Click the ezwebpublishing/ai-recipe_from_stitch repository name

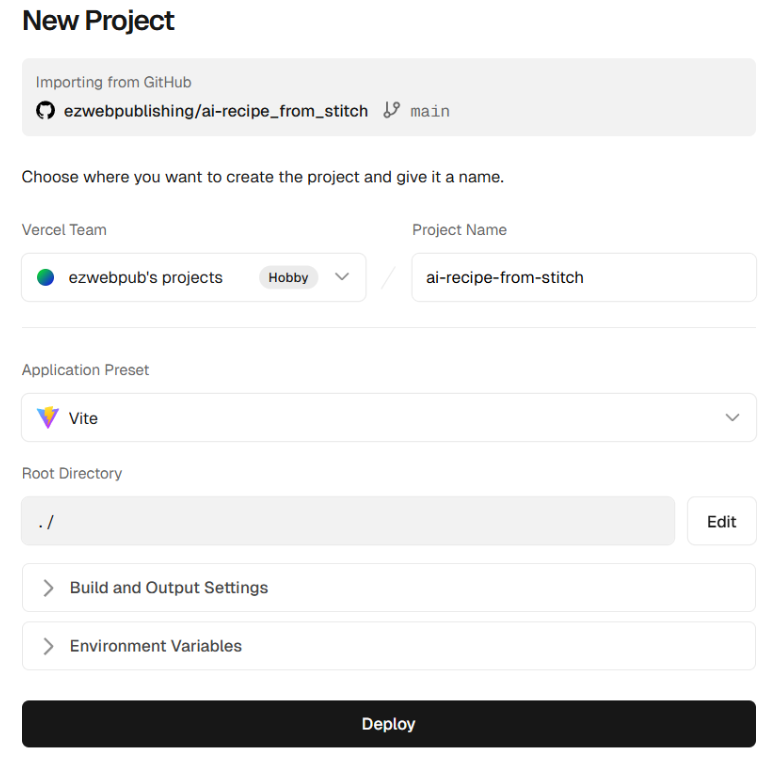pos(216,111)
